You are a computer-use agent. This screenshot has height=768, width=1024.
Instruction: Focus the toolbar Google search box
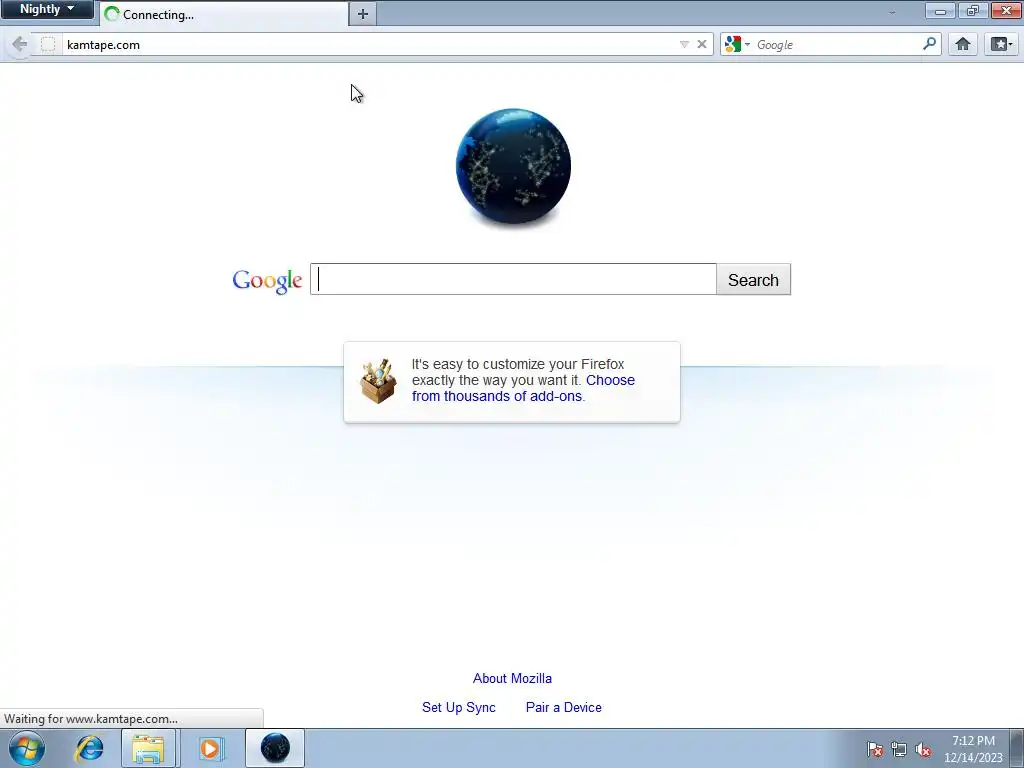click(x=837, y=44)
